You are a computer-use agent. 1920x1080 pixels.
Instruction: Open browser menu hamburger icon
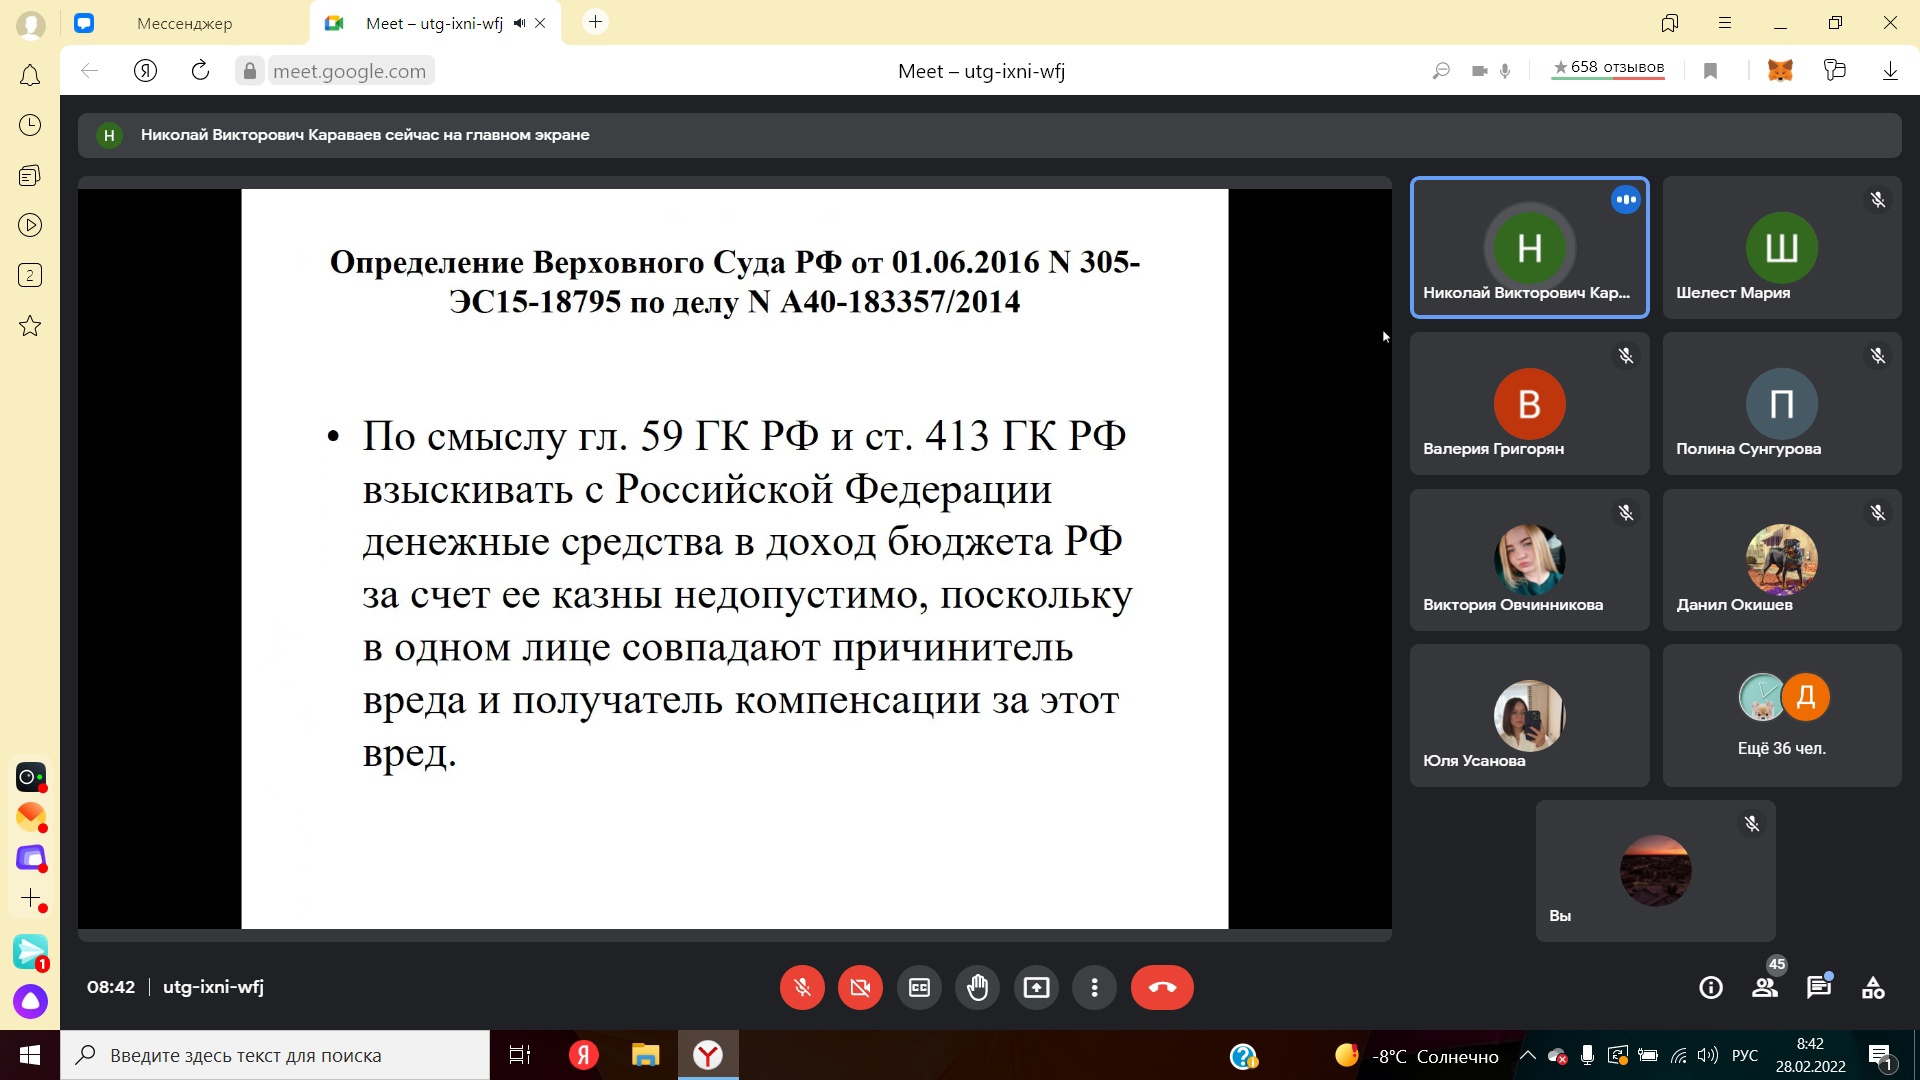point(1725,22)
